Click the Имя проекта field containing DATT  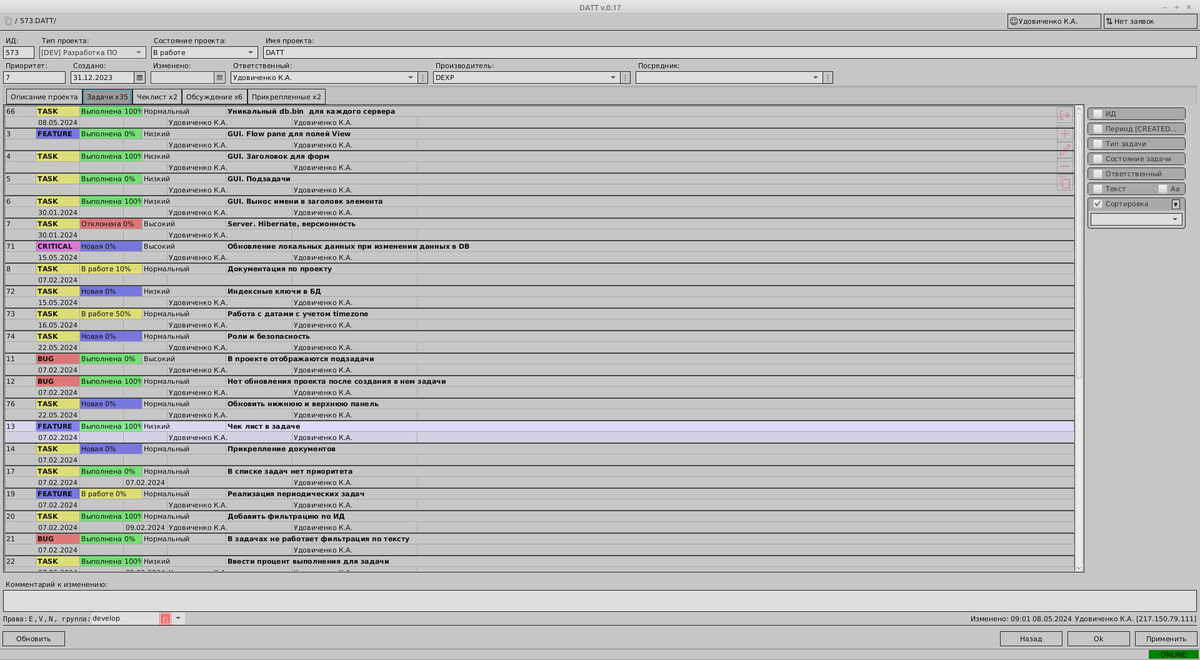coord(730,52)
